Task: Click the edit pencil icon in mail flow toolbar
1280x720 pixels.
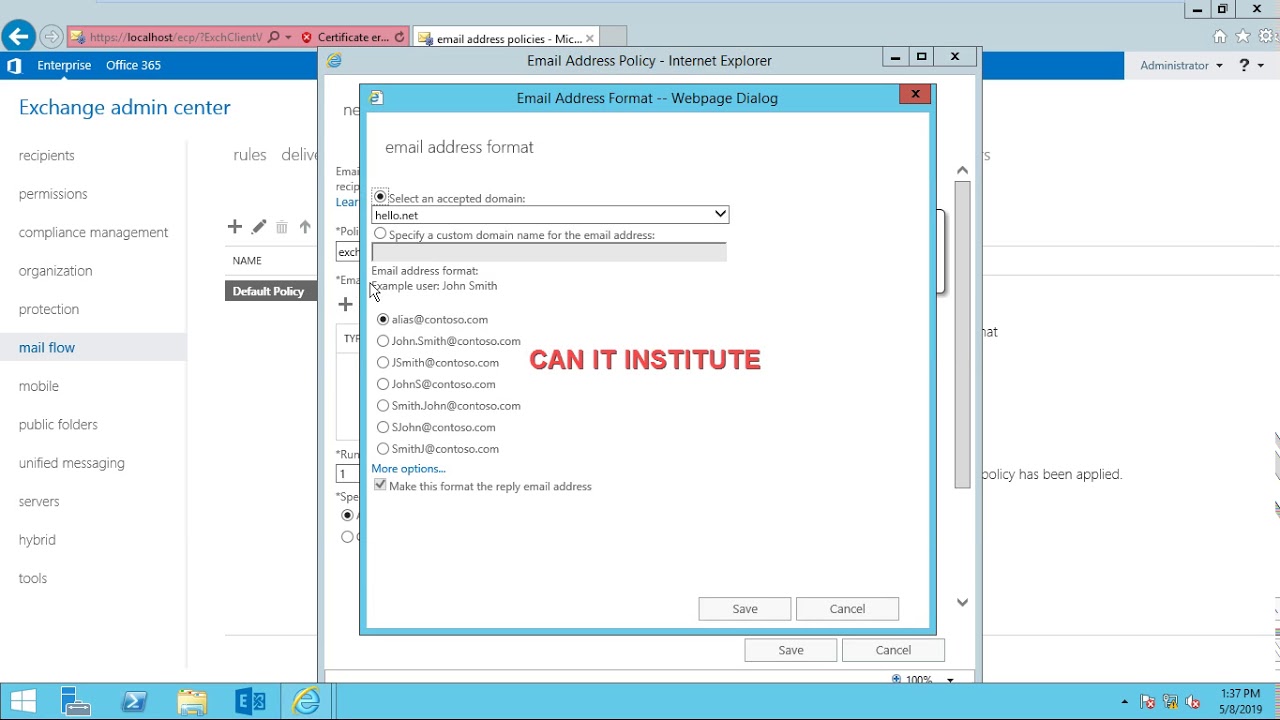Action: 259,227
